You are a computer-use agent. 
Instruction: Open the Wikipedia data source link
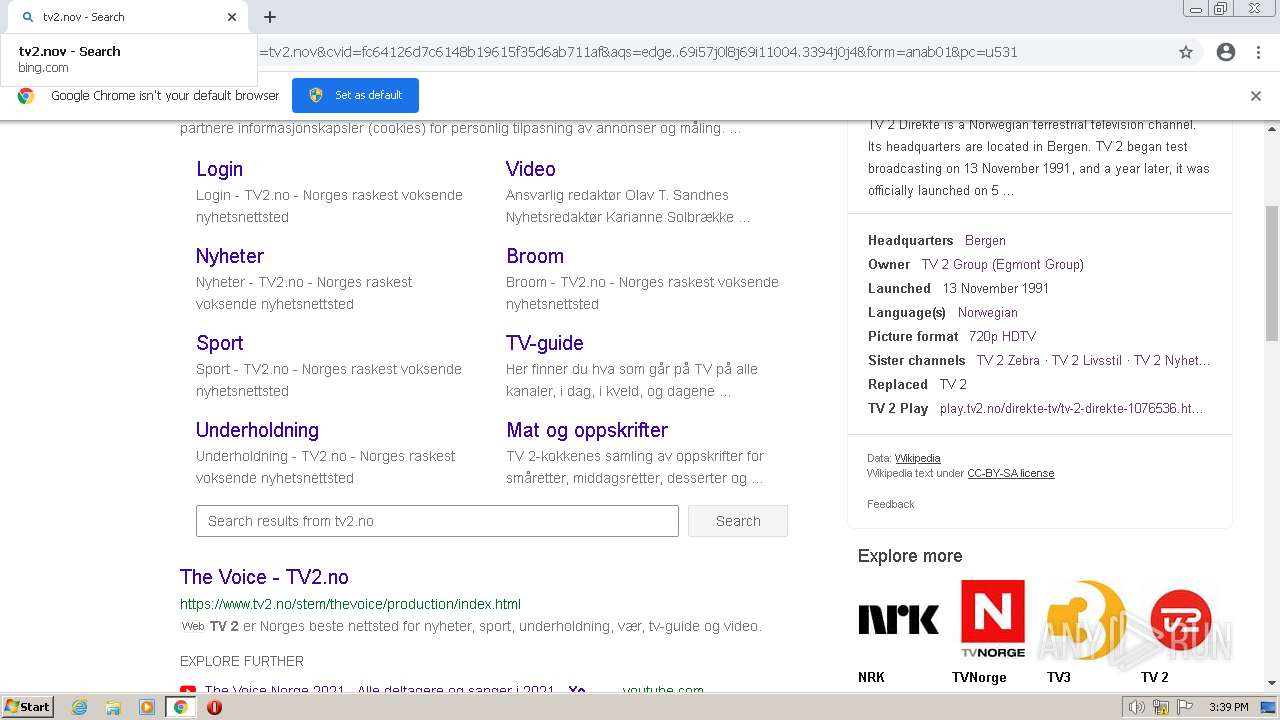pos(917,458)
